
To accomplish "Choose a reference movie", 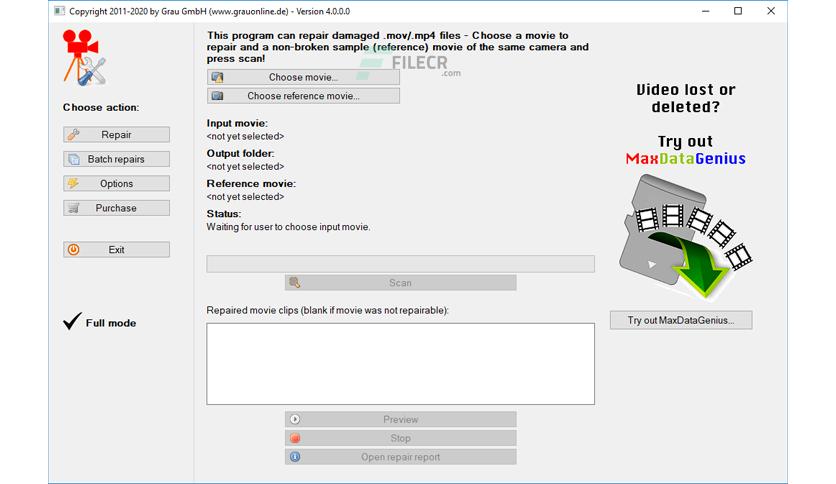I will point(303,96).
